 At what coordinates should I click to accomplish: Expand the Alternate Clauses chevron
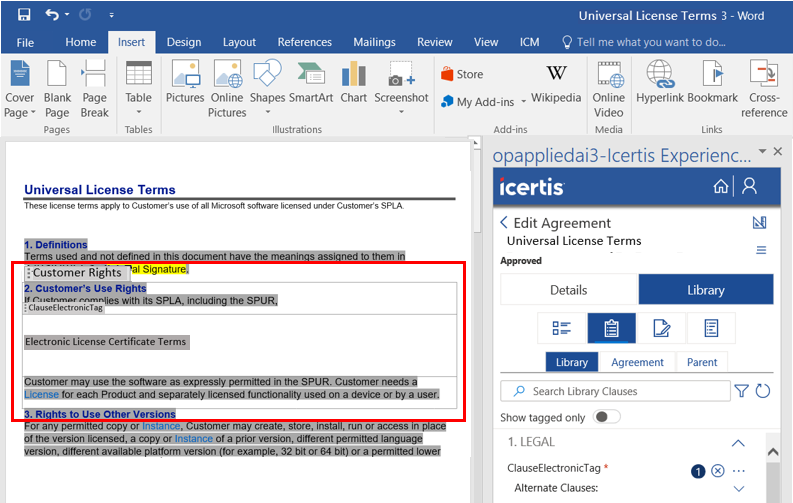tap(739, 488)
